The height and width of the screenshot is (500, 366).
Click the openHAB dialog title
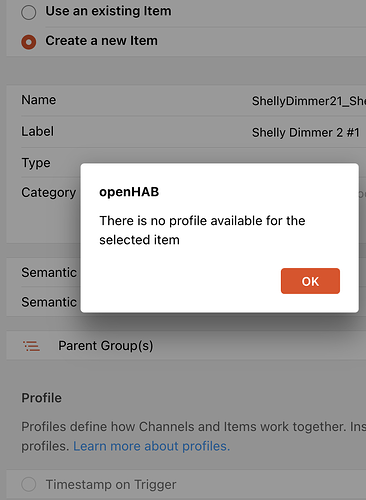coord(129,192)
